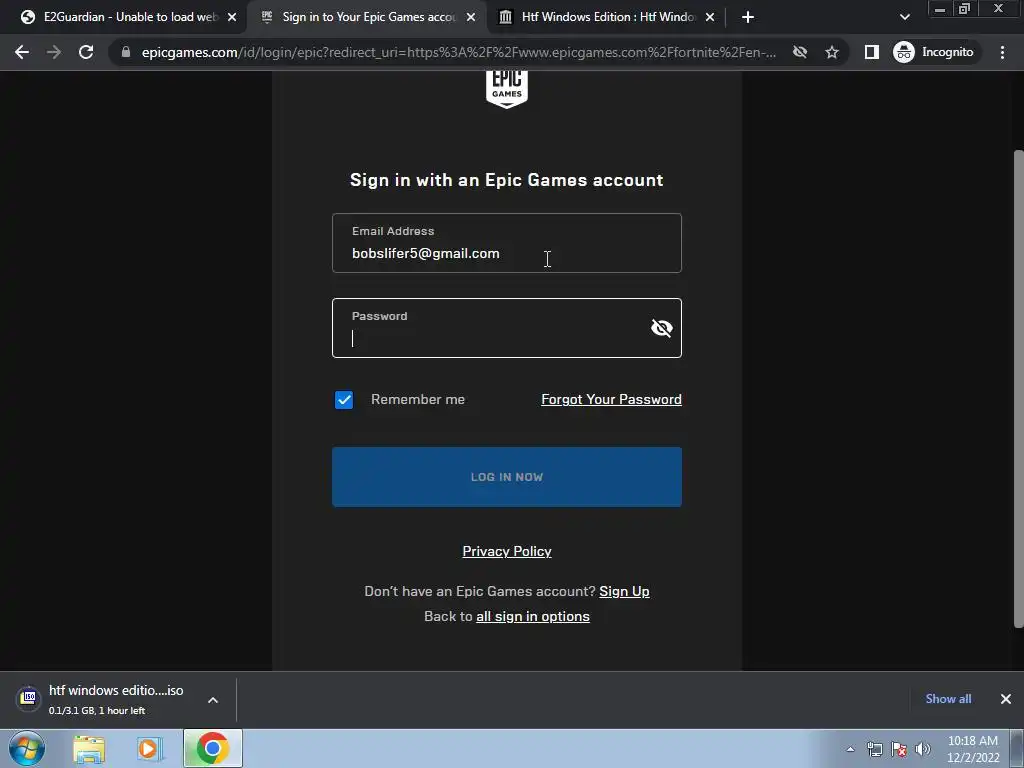This screenshot has width=1024, height=768.
Task: Click Show all downloads
Action: coord(948,699)
